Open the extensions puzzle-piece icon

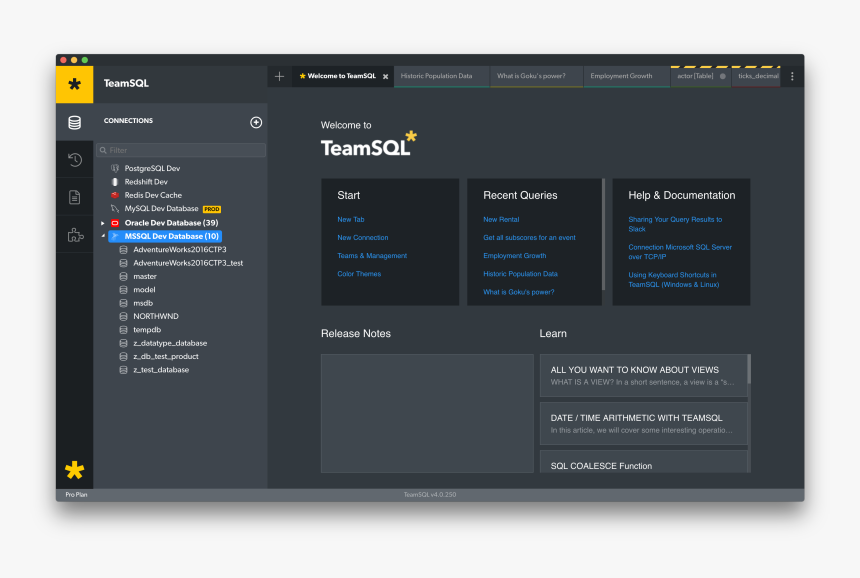coord(75,235)
